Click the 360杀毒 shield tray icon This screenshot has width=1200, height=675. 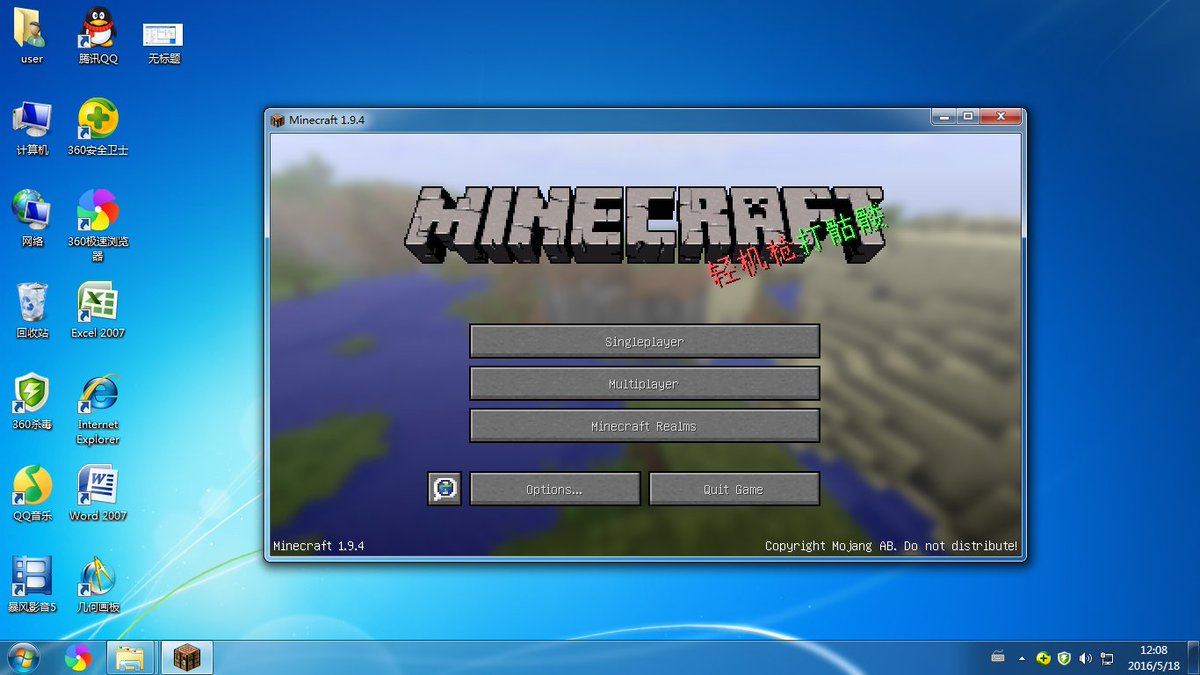(x=1064, y=658)
